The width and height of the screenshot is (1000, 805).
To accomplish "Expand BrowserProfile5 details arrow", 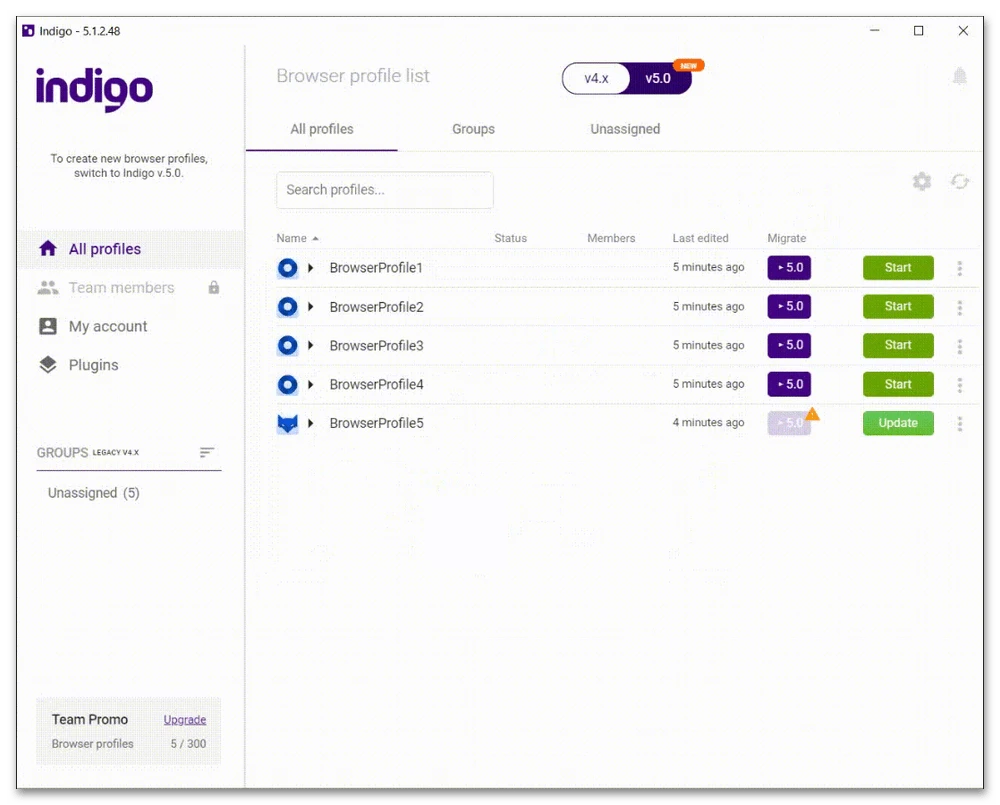I will click(311, 423).
